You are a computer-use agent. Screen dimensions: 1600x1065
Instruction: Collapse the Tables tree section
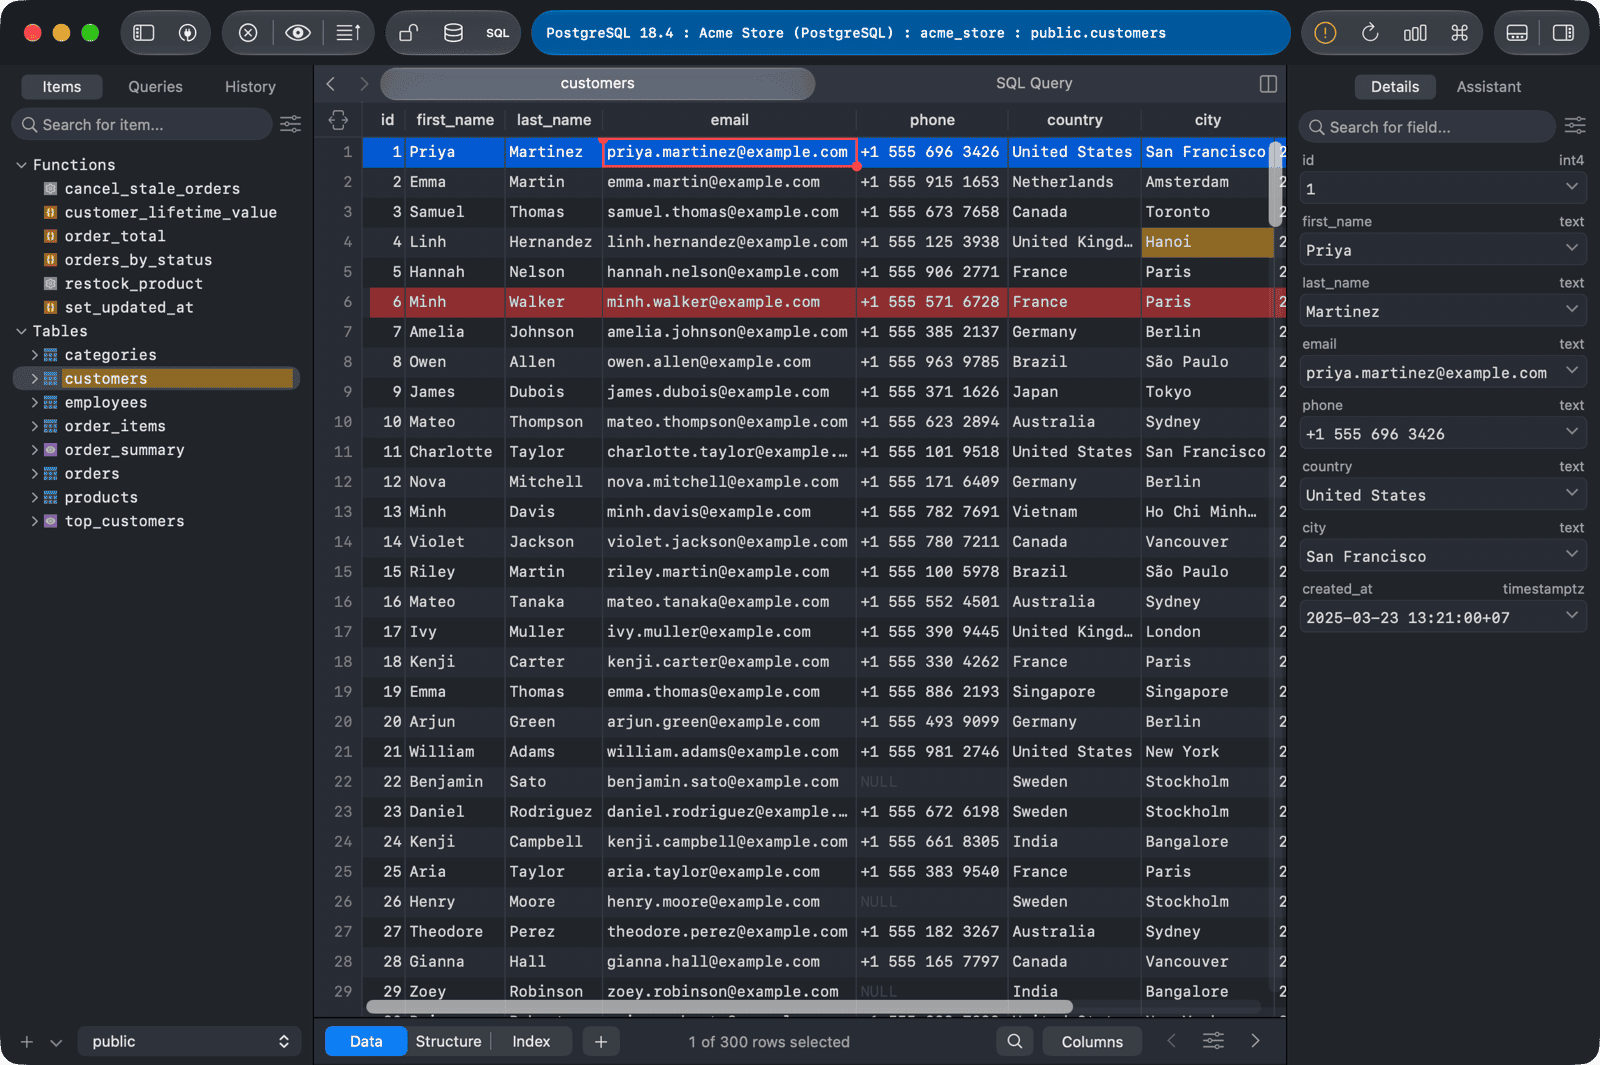21,331
